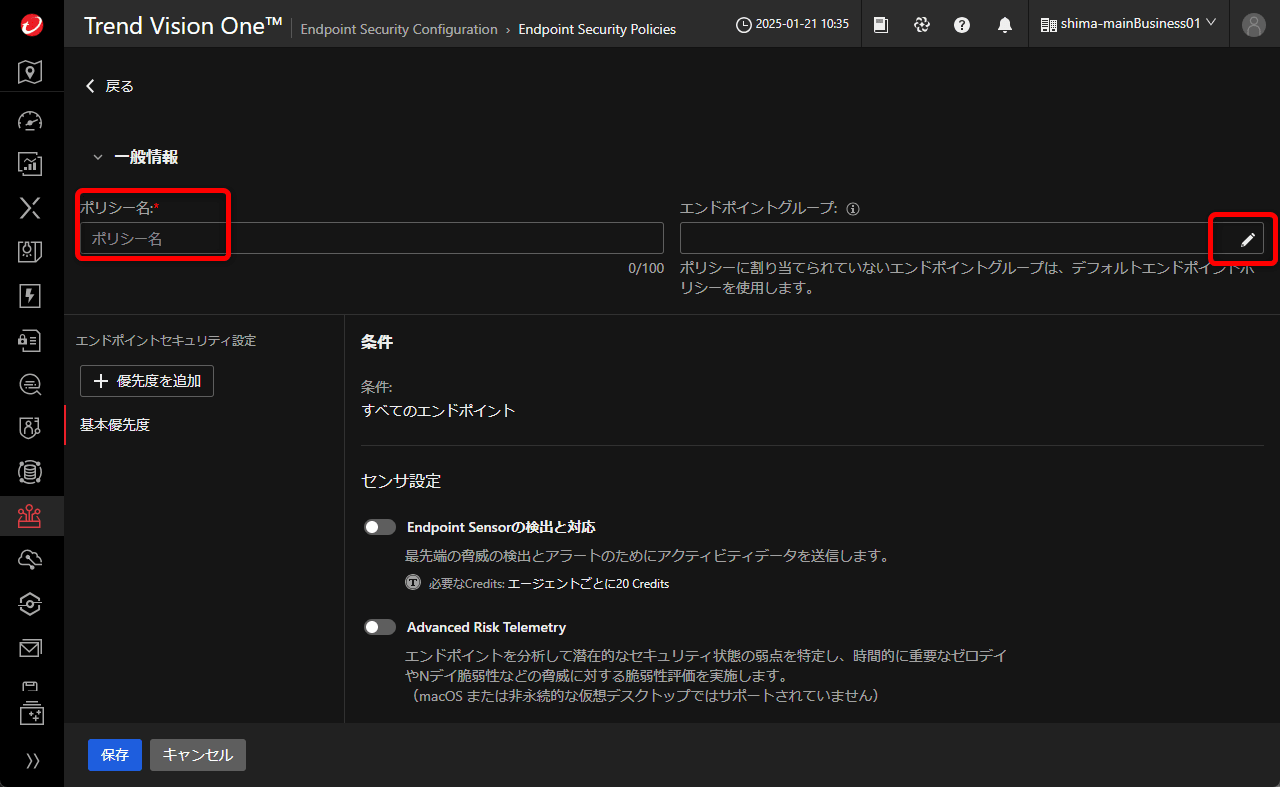Click the pencil edit endpoint group icon
The height and width of the screenshot is (787, 1280).
(1247, 239)
